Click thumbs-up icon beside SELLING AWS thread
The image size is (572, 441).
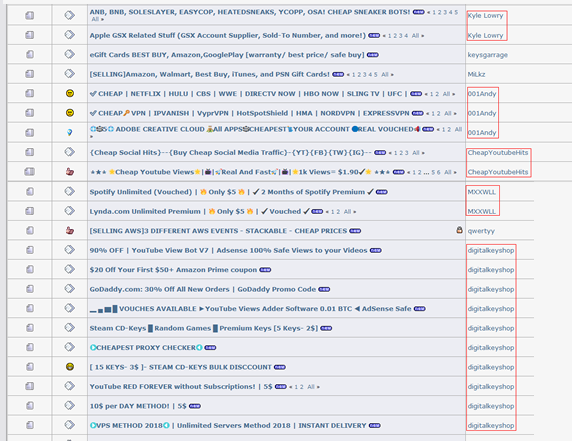tap(70, 230)
